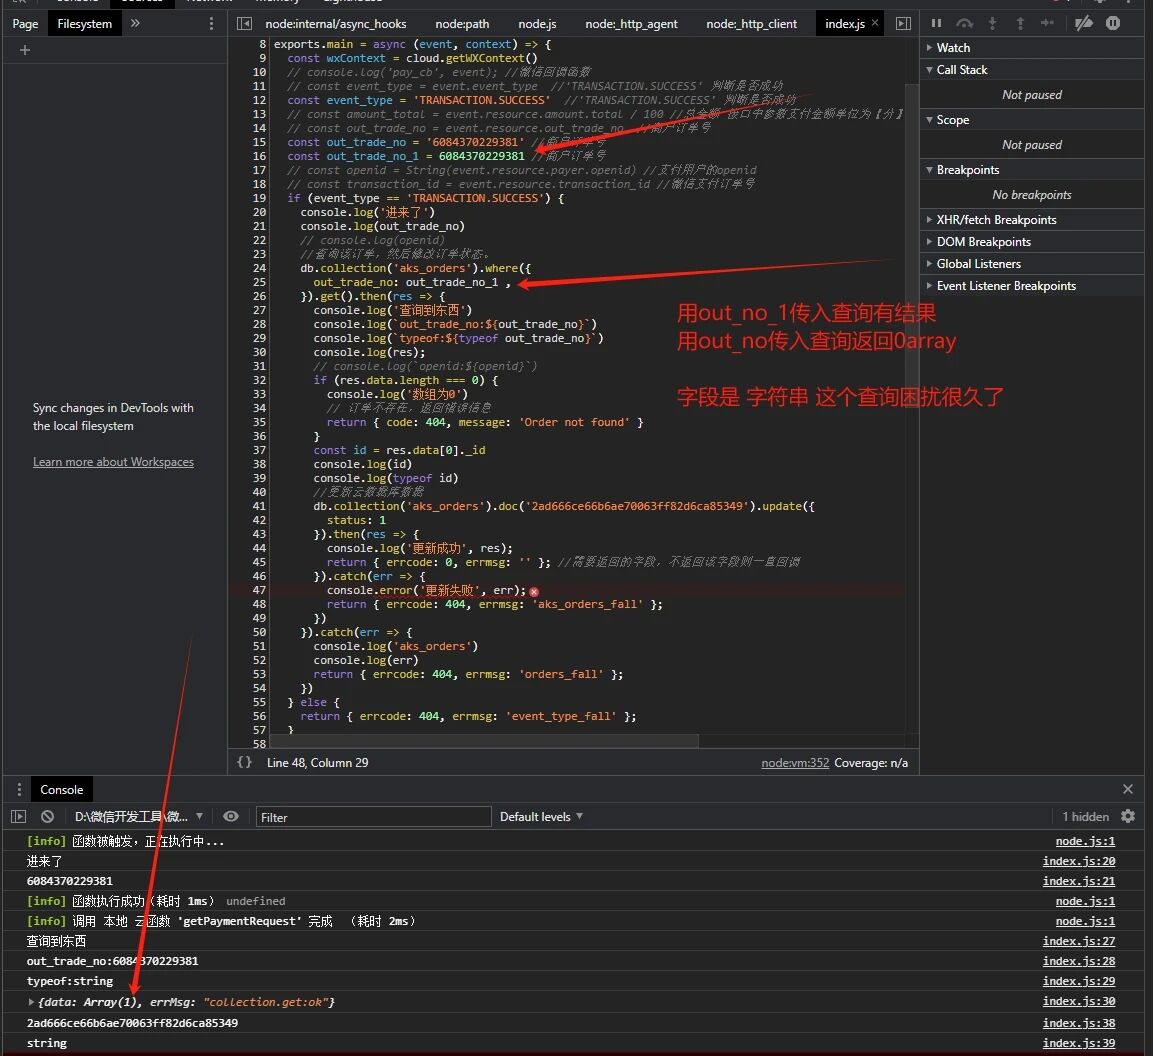Screen dimensions: 1153x1056
Task: Open node:internal/async_hooks tab
Action: pyautogui.click(x=335, y=24)
